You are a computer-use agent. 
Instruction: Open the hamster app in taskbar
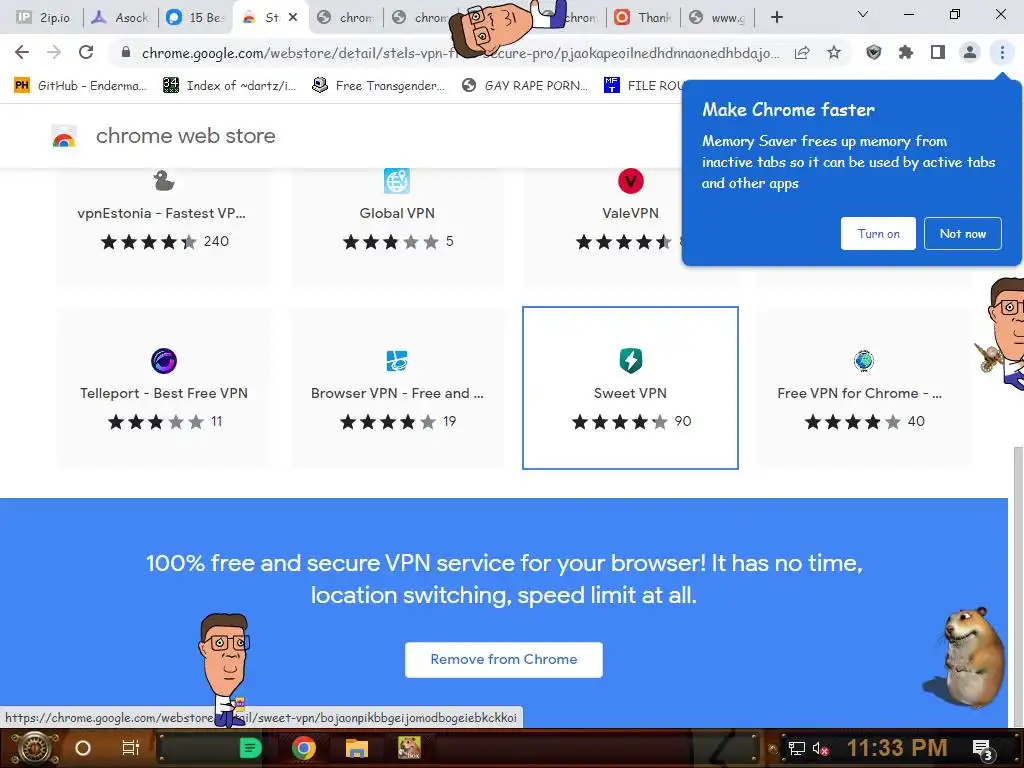(x=409, y=748)
